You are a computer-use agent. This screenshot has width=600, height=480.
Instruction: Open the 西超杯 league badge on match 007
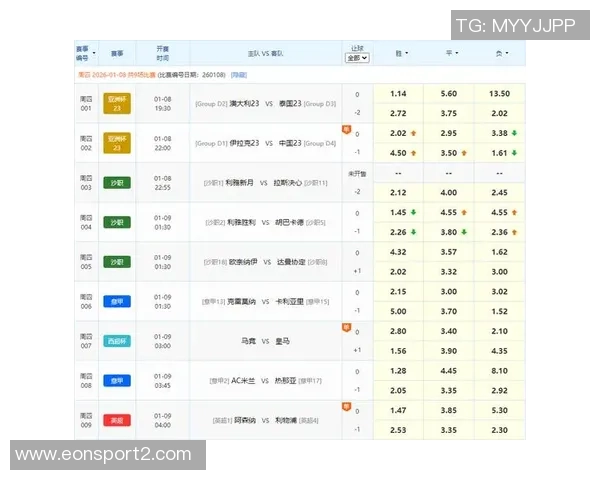point(117,341)
